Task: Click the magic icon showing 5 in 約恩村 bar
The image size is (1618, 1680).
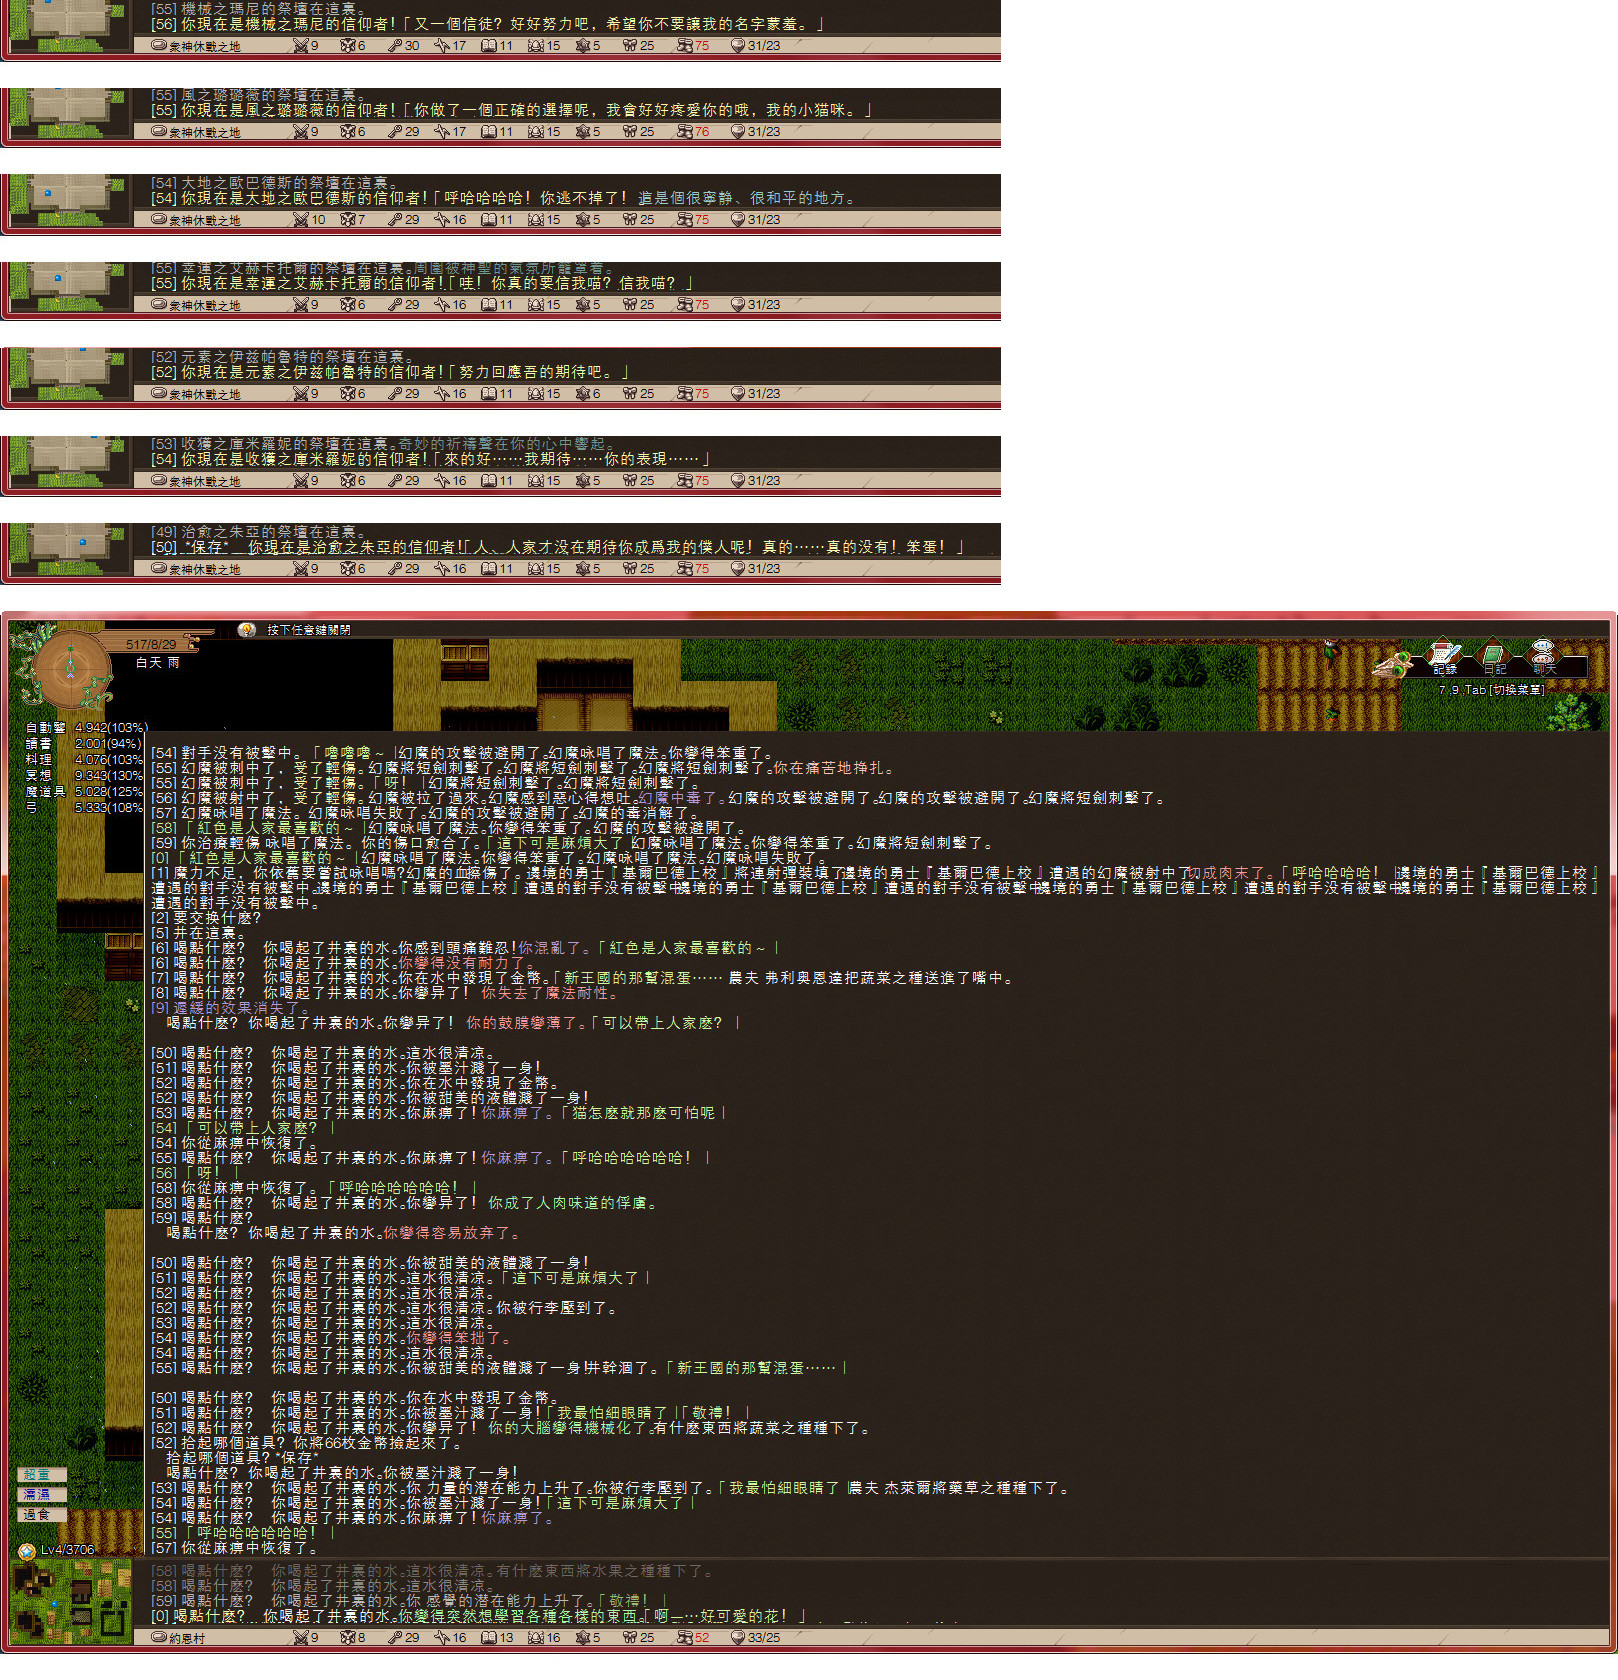Action: click(583, 1637)
